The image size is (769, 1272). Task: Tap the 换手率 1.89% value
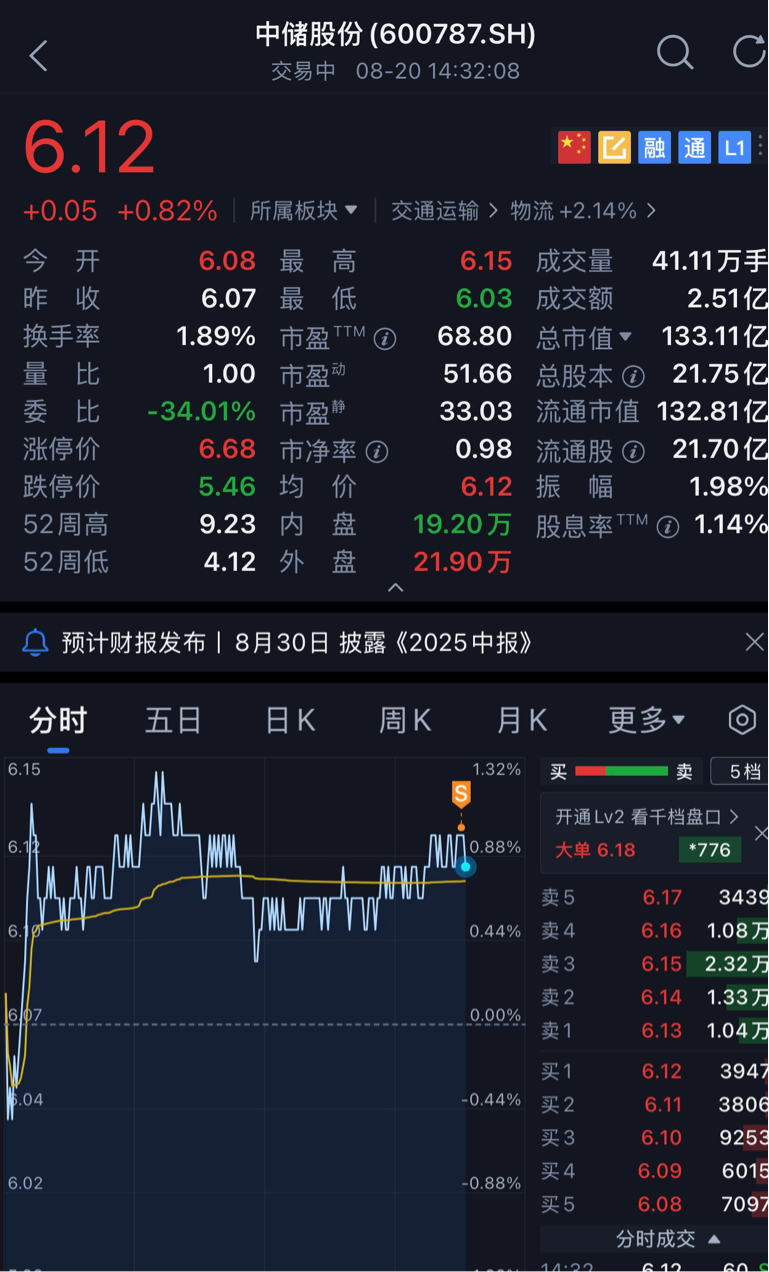(216, 336)
